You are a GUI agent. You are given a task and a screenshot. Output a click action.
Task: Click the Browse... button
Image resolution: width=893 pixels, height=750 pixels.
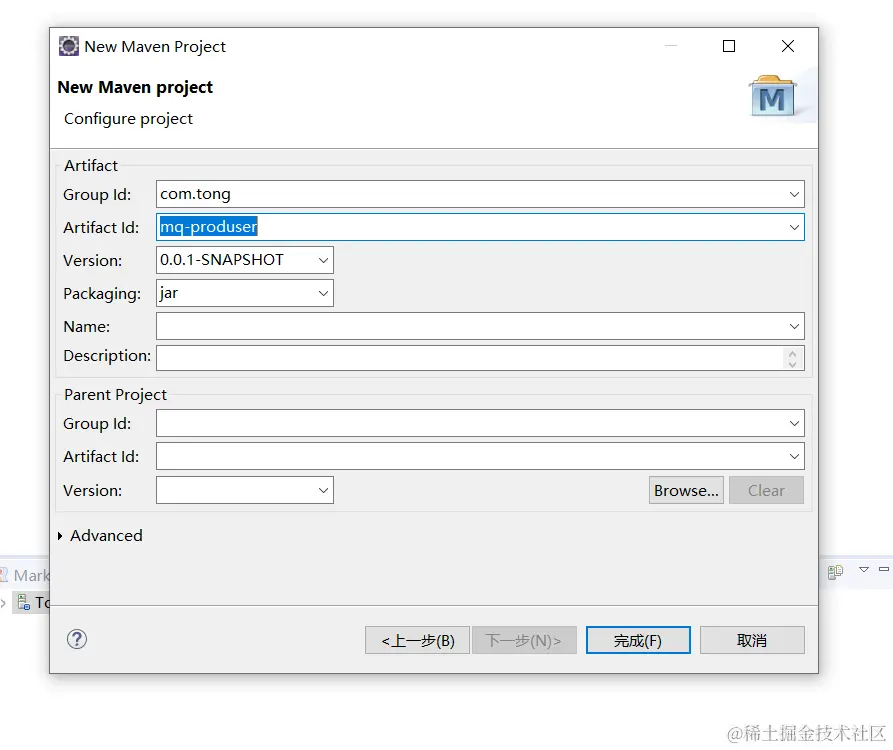686,490
